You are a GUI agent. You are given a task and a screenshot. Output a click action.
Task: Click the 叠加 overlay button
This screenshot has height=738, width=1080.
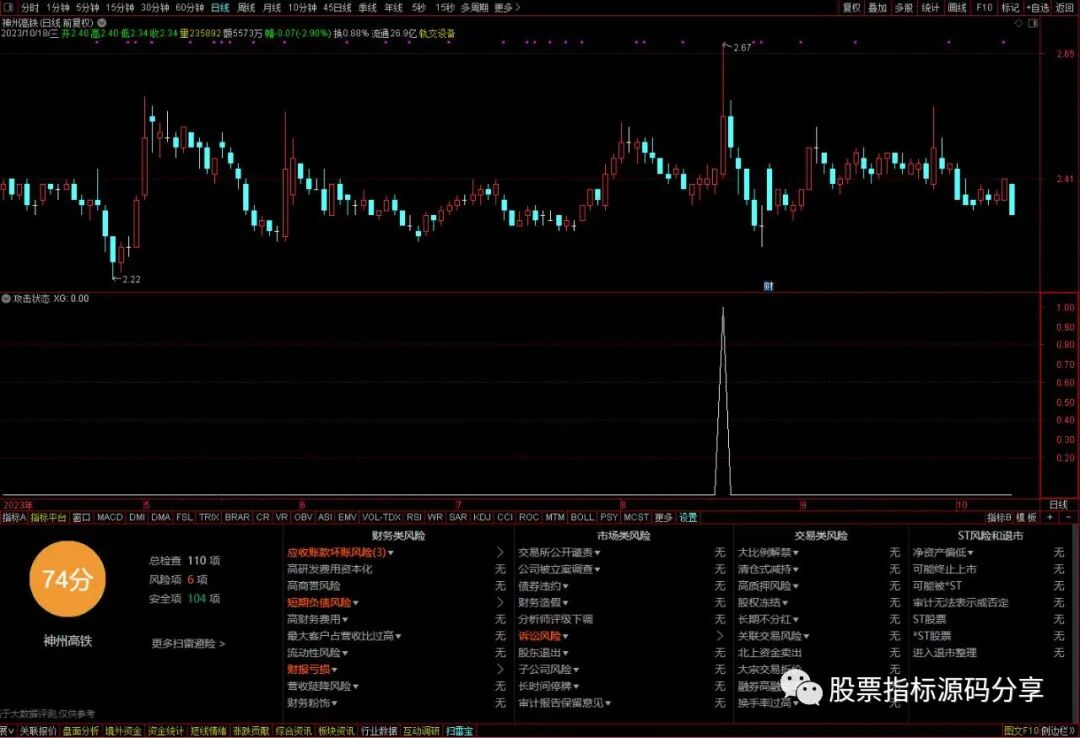[x=878, y=8]
